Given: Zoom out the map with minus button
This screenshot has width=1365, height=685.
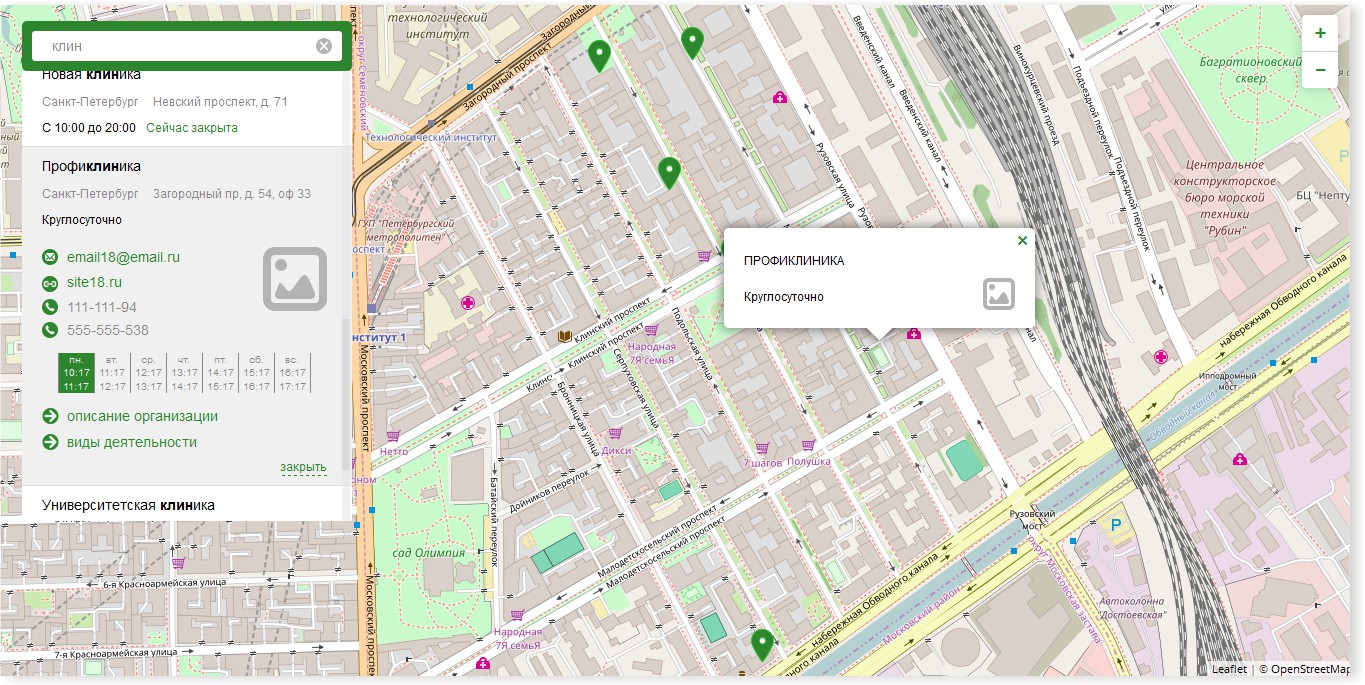Looking at the screenshot, I should tap(1320, 70).
